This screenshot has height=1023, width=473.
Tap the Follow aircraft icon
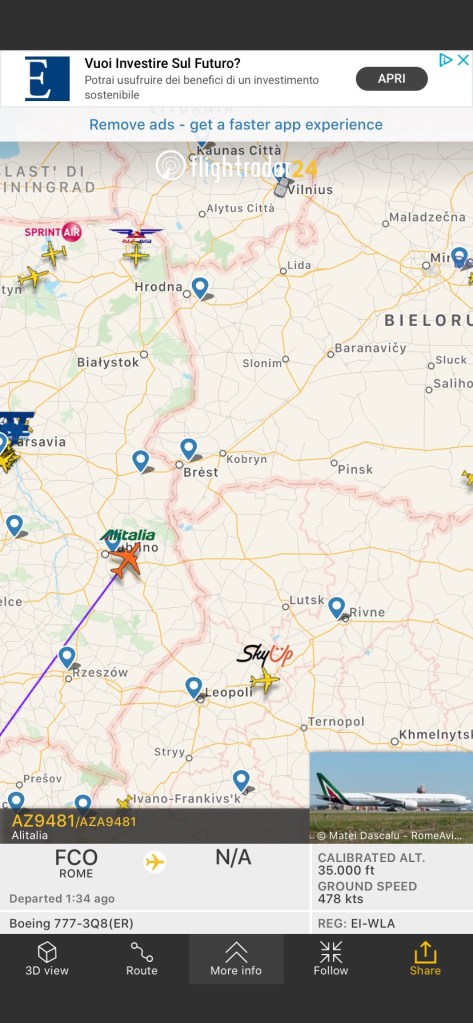pyautogui.click(x=331, y=958)
